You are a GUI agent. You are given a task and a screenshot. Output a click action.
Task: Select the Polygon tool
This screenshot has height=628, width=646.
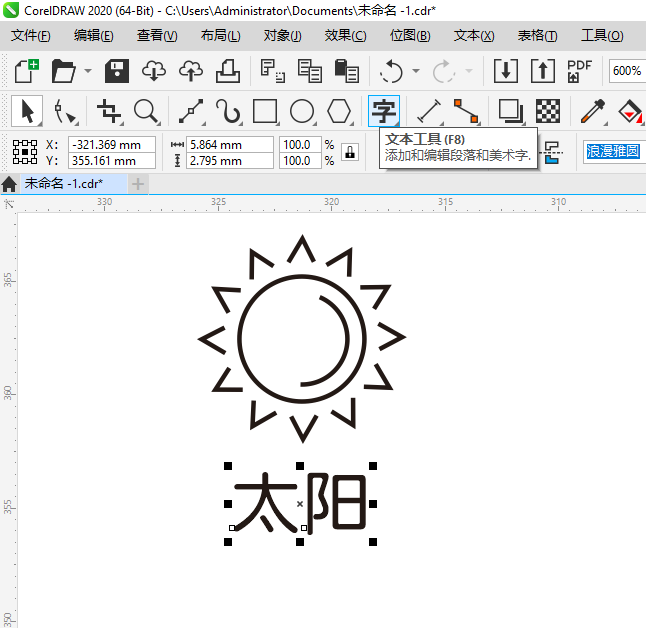click(x=339, y=110)
